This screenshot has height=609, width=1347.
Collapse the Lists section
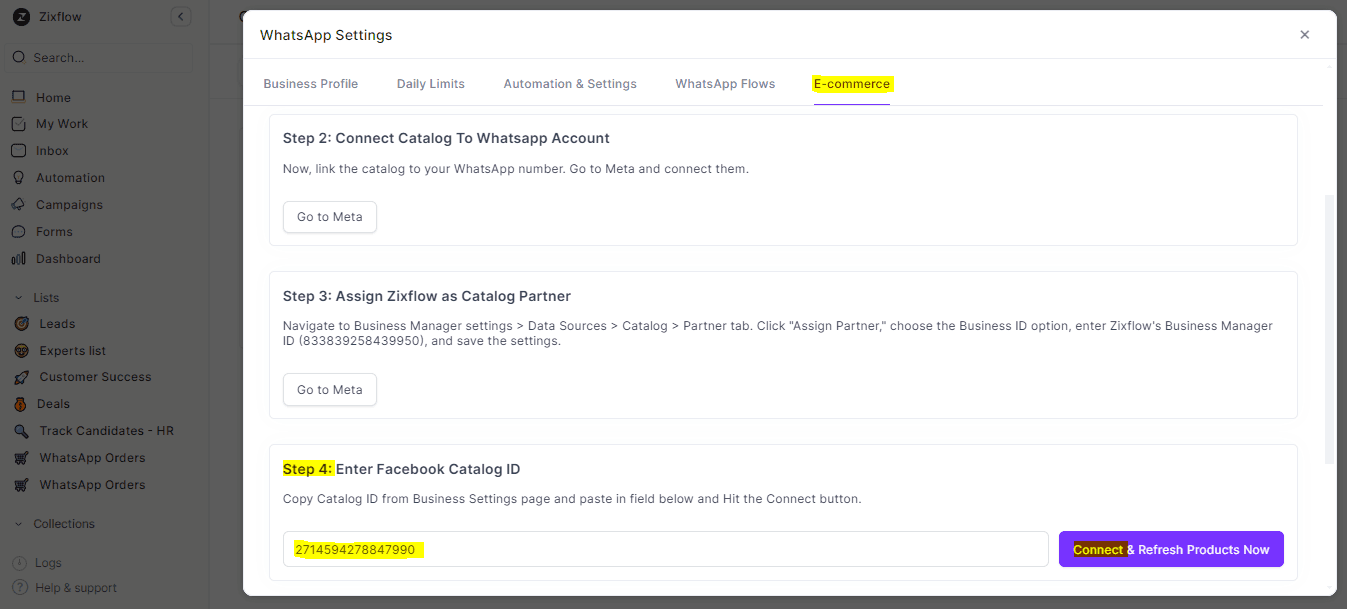point(18,298)
